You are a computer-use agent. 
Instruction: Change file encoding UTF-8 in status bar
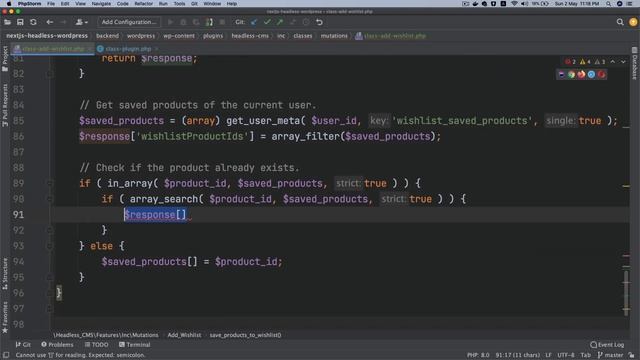tap(566, 355)
